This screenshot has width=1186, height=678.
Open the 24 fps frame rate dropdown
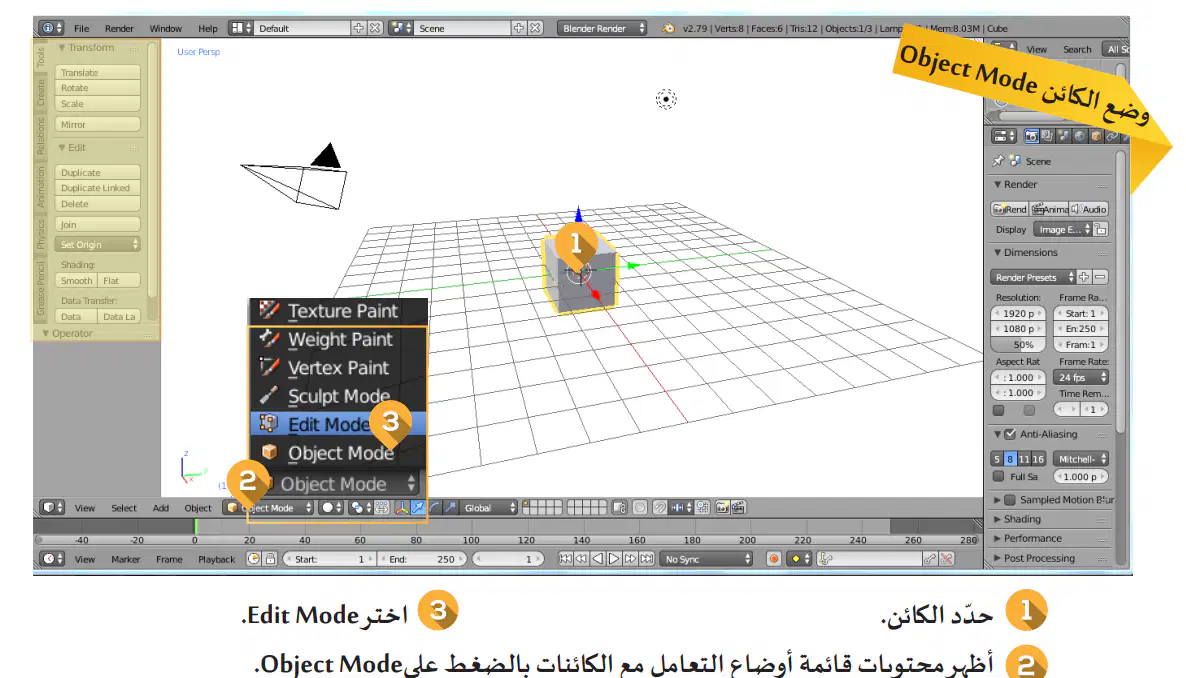(1081, 377)
